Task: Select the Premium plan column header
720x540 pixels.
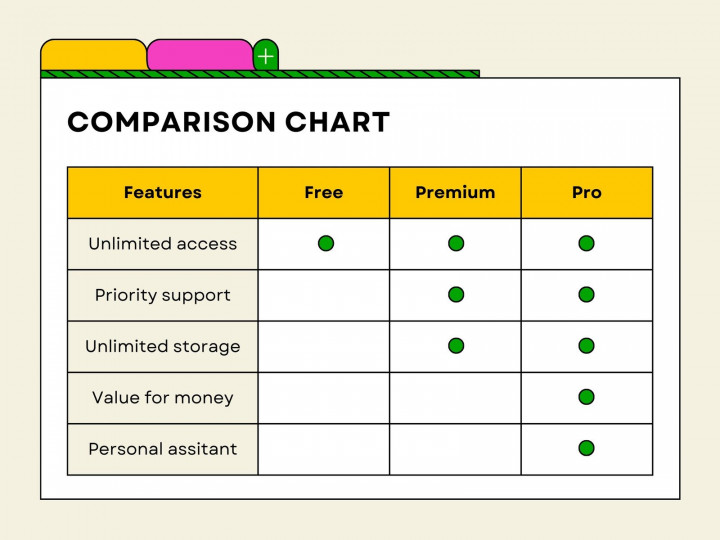Action: pyautogui.click(x=455, y=193)
